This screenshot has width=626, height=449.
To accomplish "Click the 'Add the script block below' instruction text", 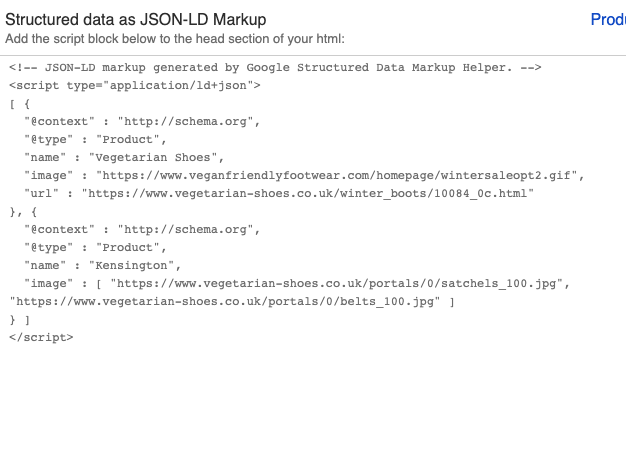I will point(175,39).
